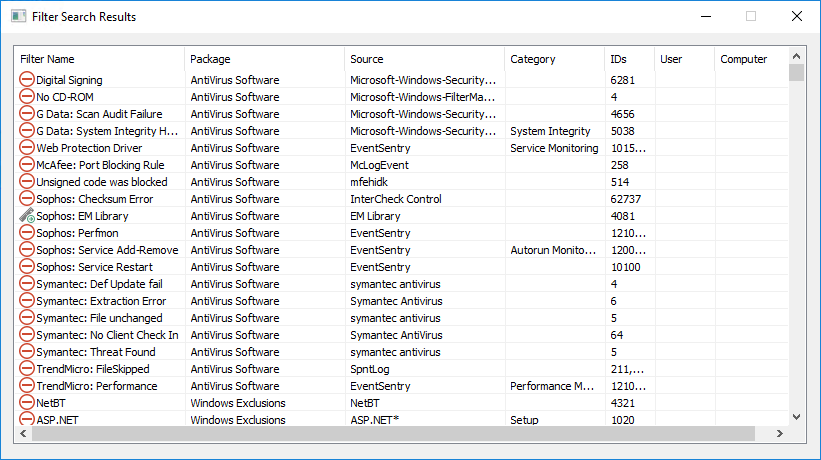
Task: Click the "McLogEvent" source cell
Action: click(x=379, y=165)
